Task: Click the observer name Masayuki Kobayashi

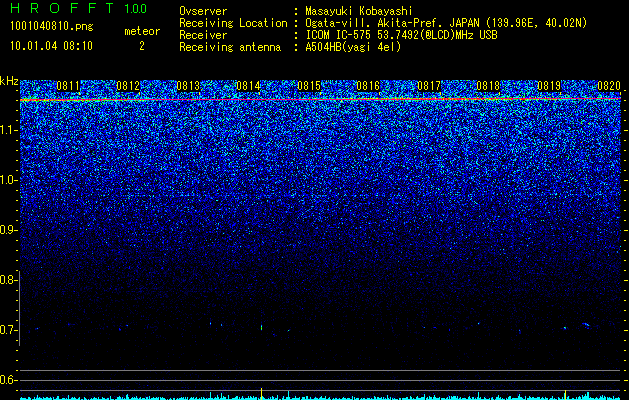Action: 359,11
